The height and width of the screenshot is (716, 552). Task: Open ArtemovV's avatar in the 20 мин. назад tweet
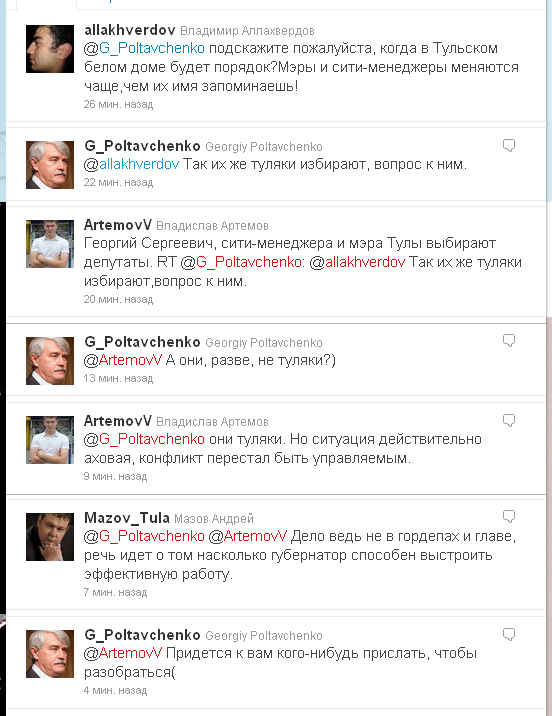[x=50, y=244]
